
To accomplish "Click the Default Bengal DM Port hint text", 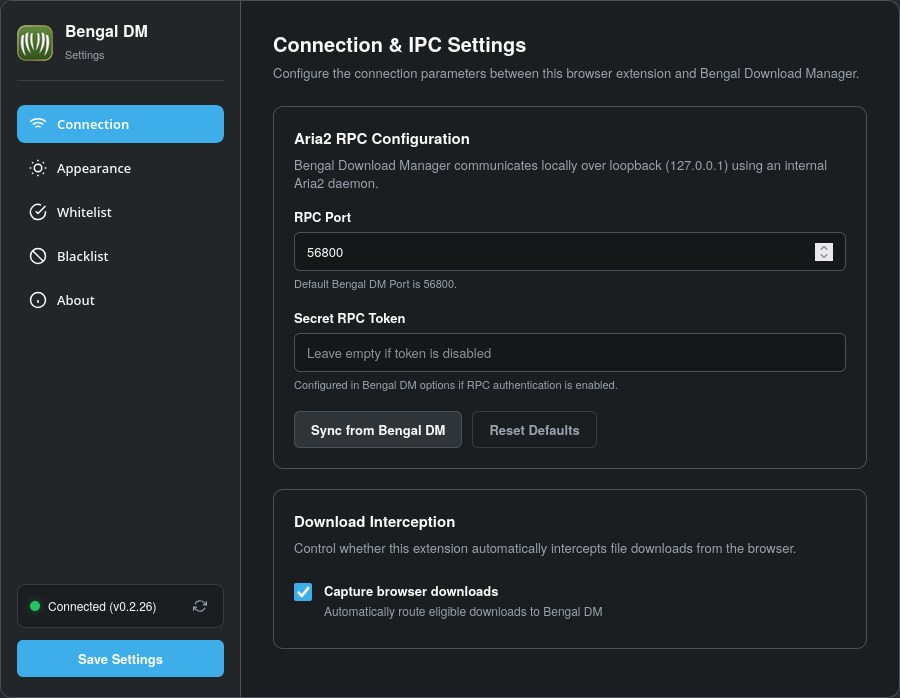I will tap(375, 284).
